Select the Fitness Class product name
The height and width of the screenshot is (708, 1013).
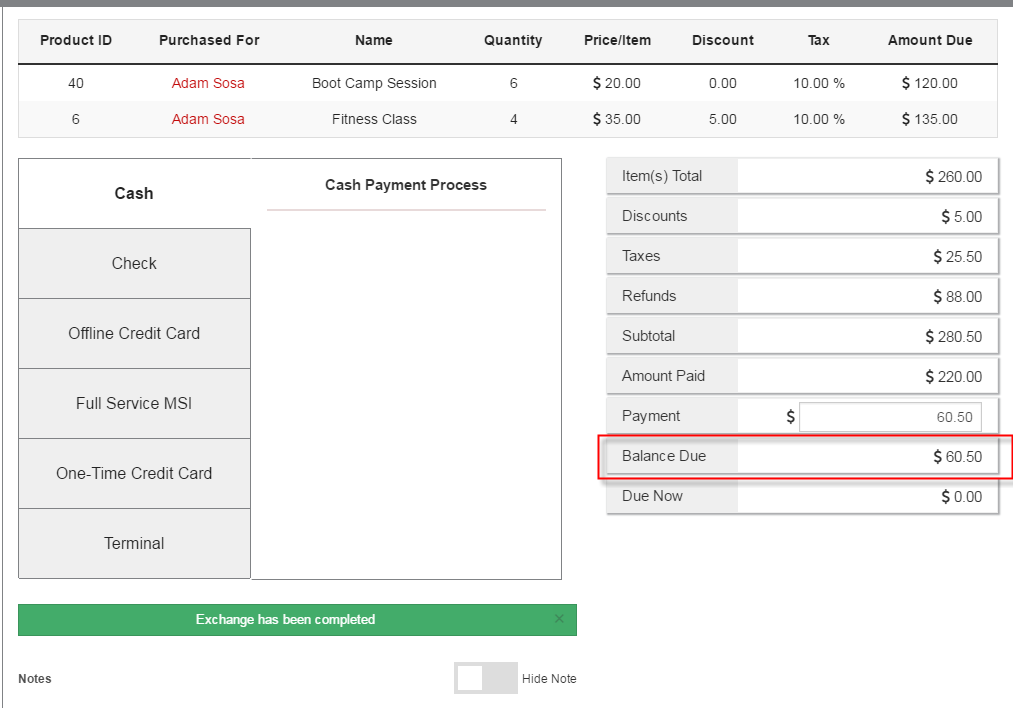coord(374,119)
